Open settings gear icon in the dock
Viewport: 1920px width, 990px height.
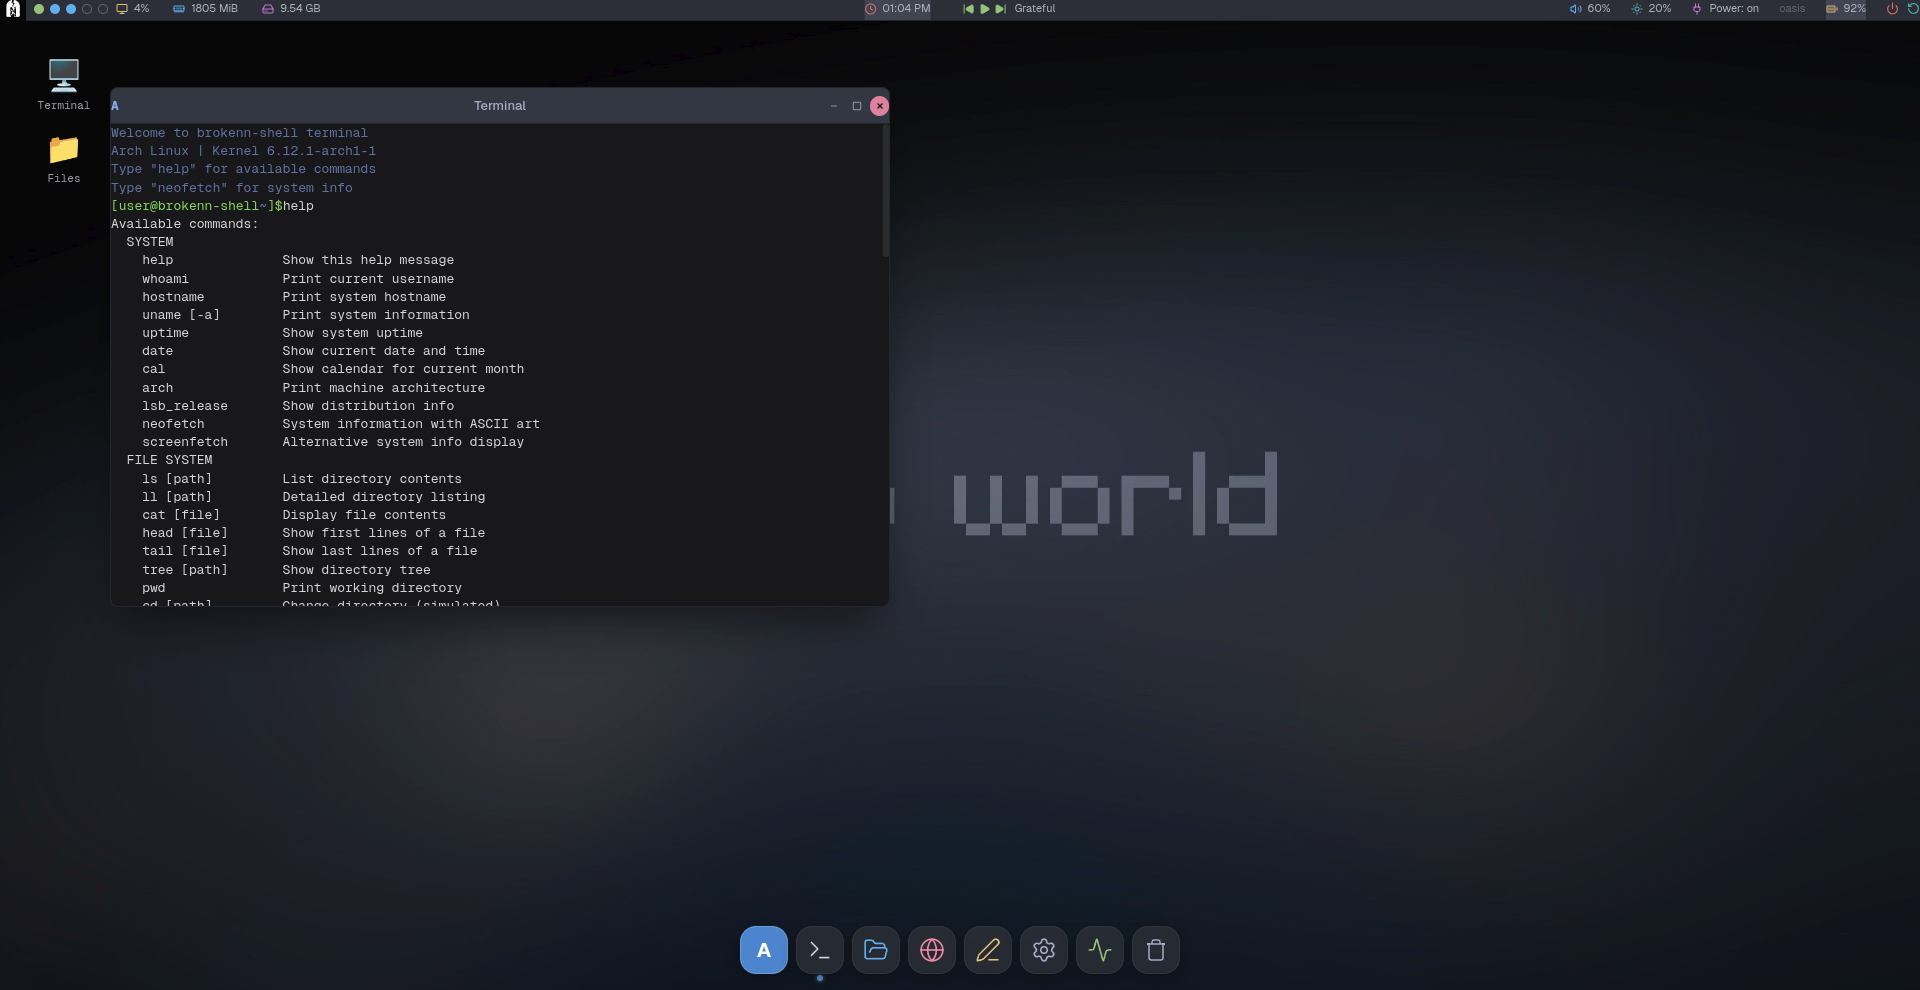(x=1044, y=950)
